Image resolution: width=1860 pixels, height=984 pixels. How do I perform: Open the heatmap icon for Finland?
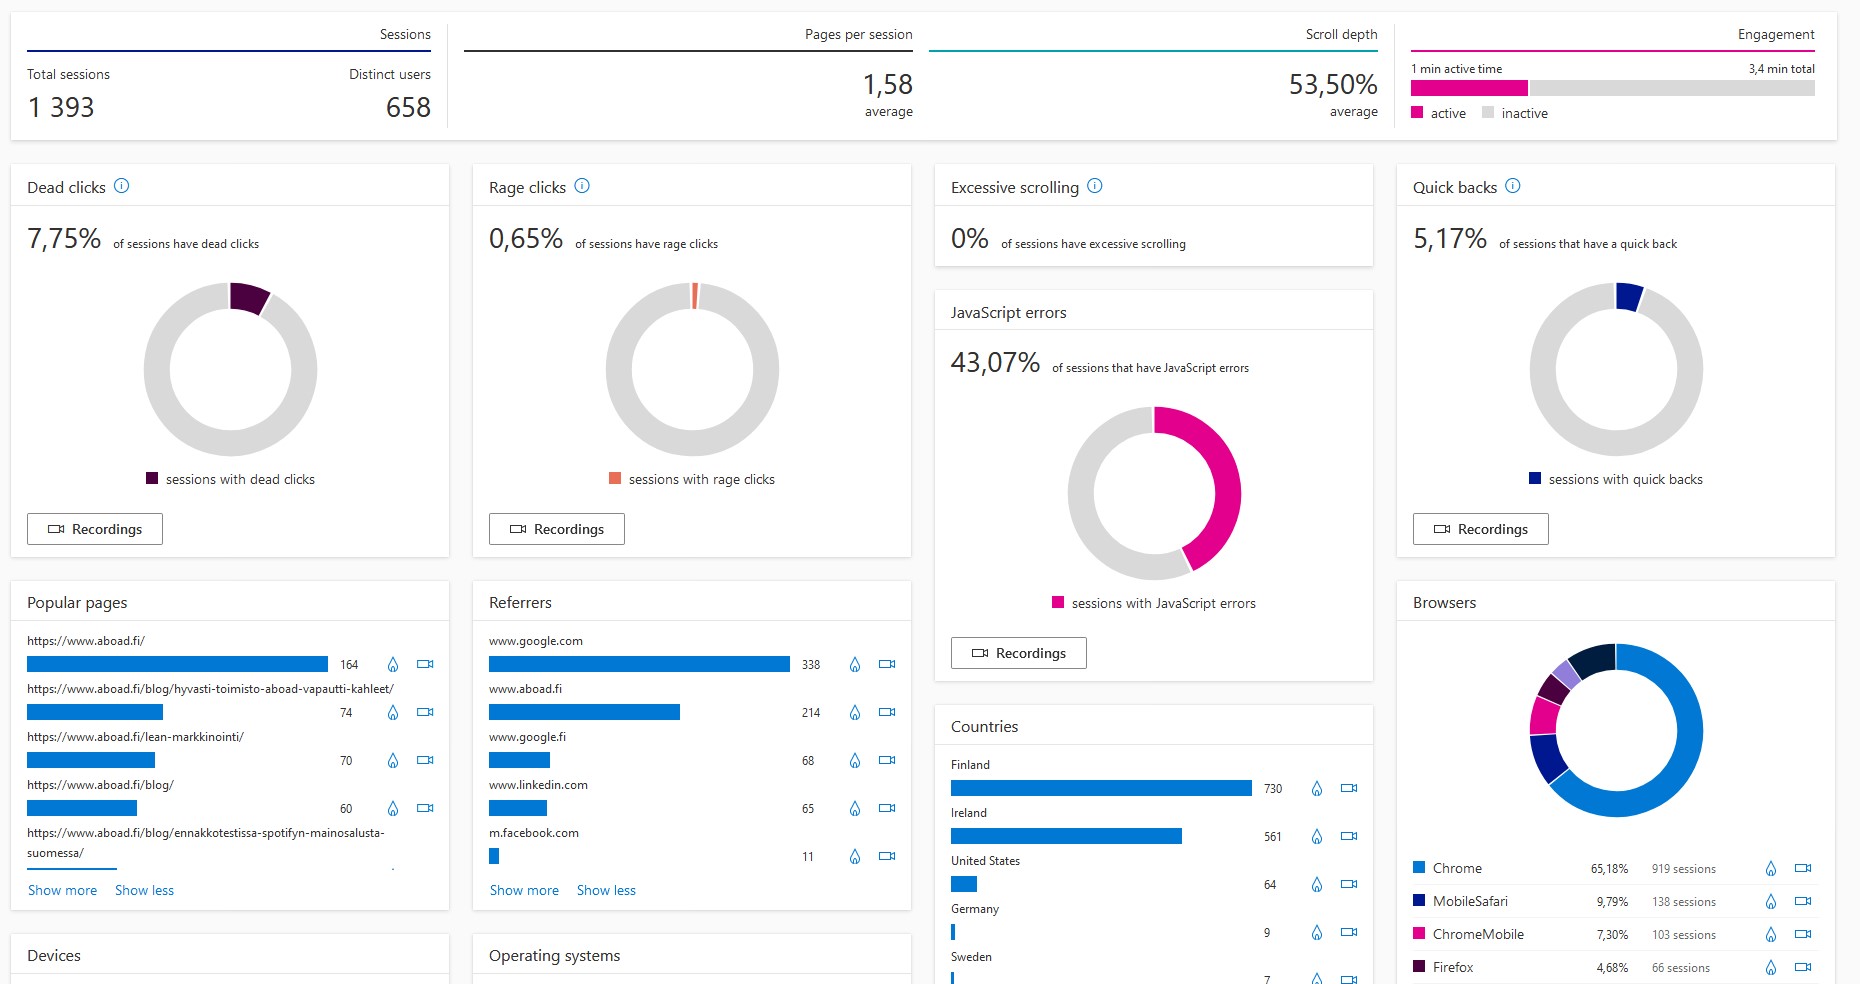click(1317, 788)
